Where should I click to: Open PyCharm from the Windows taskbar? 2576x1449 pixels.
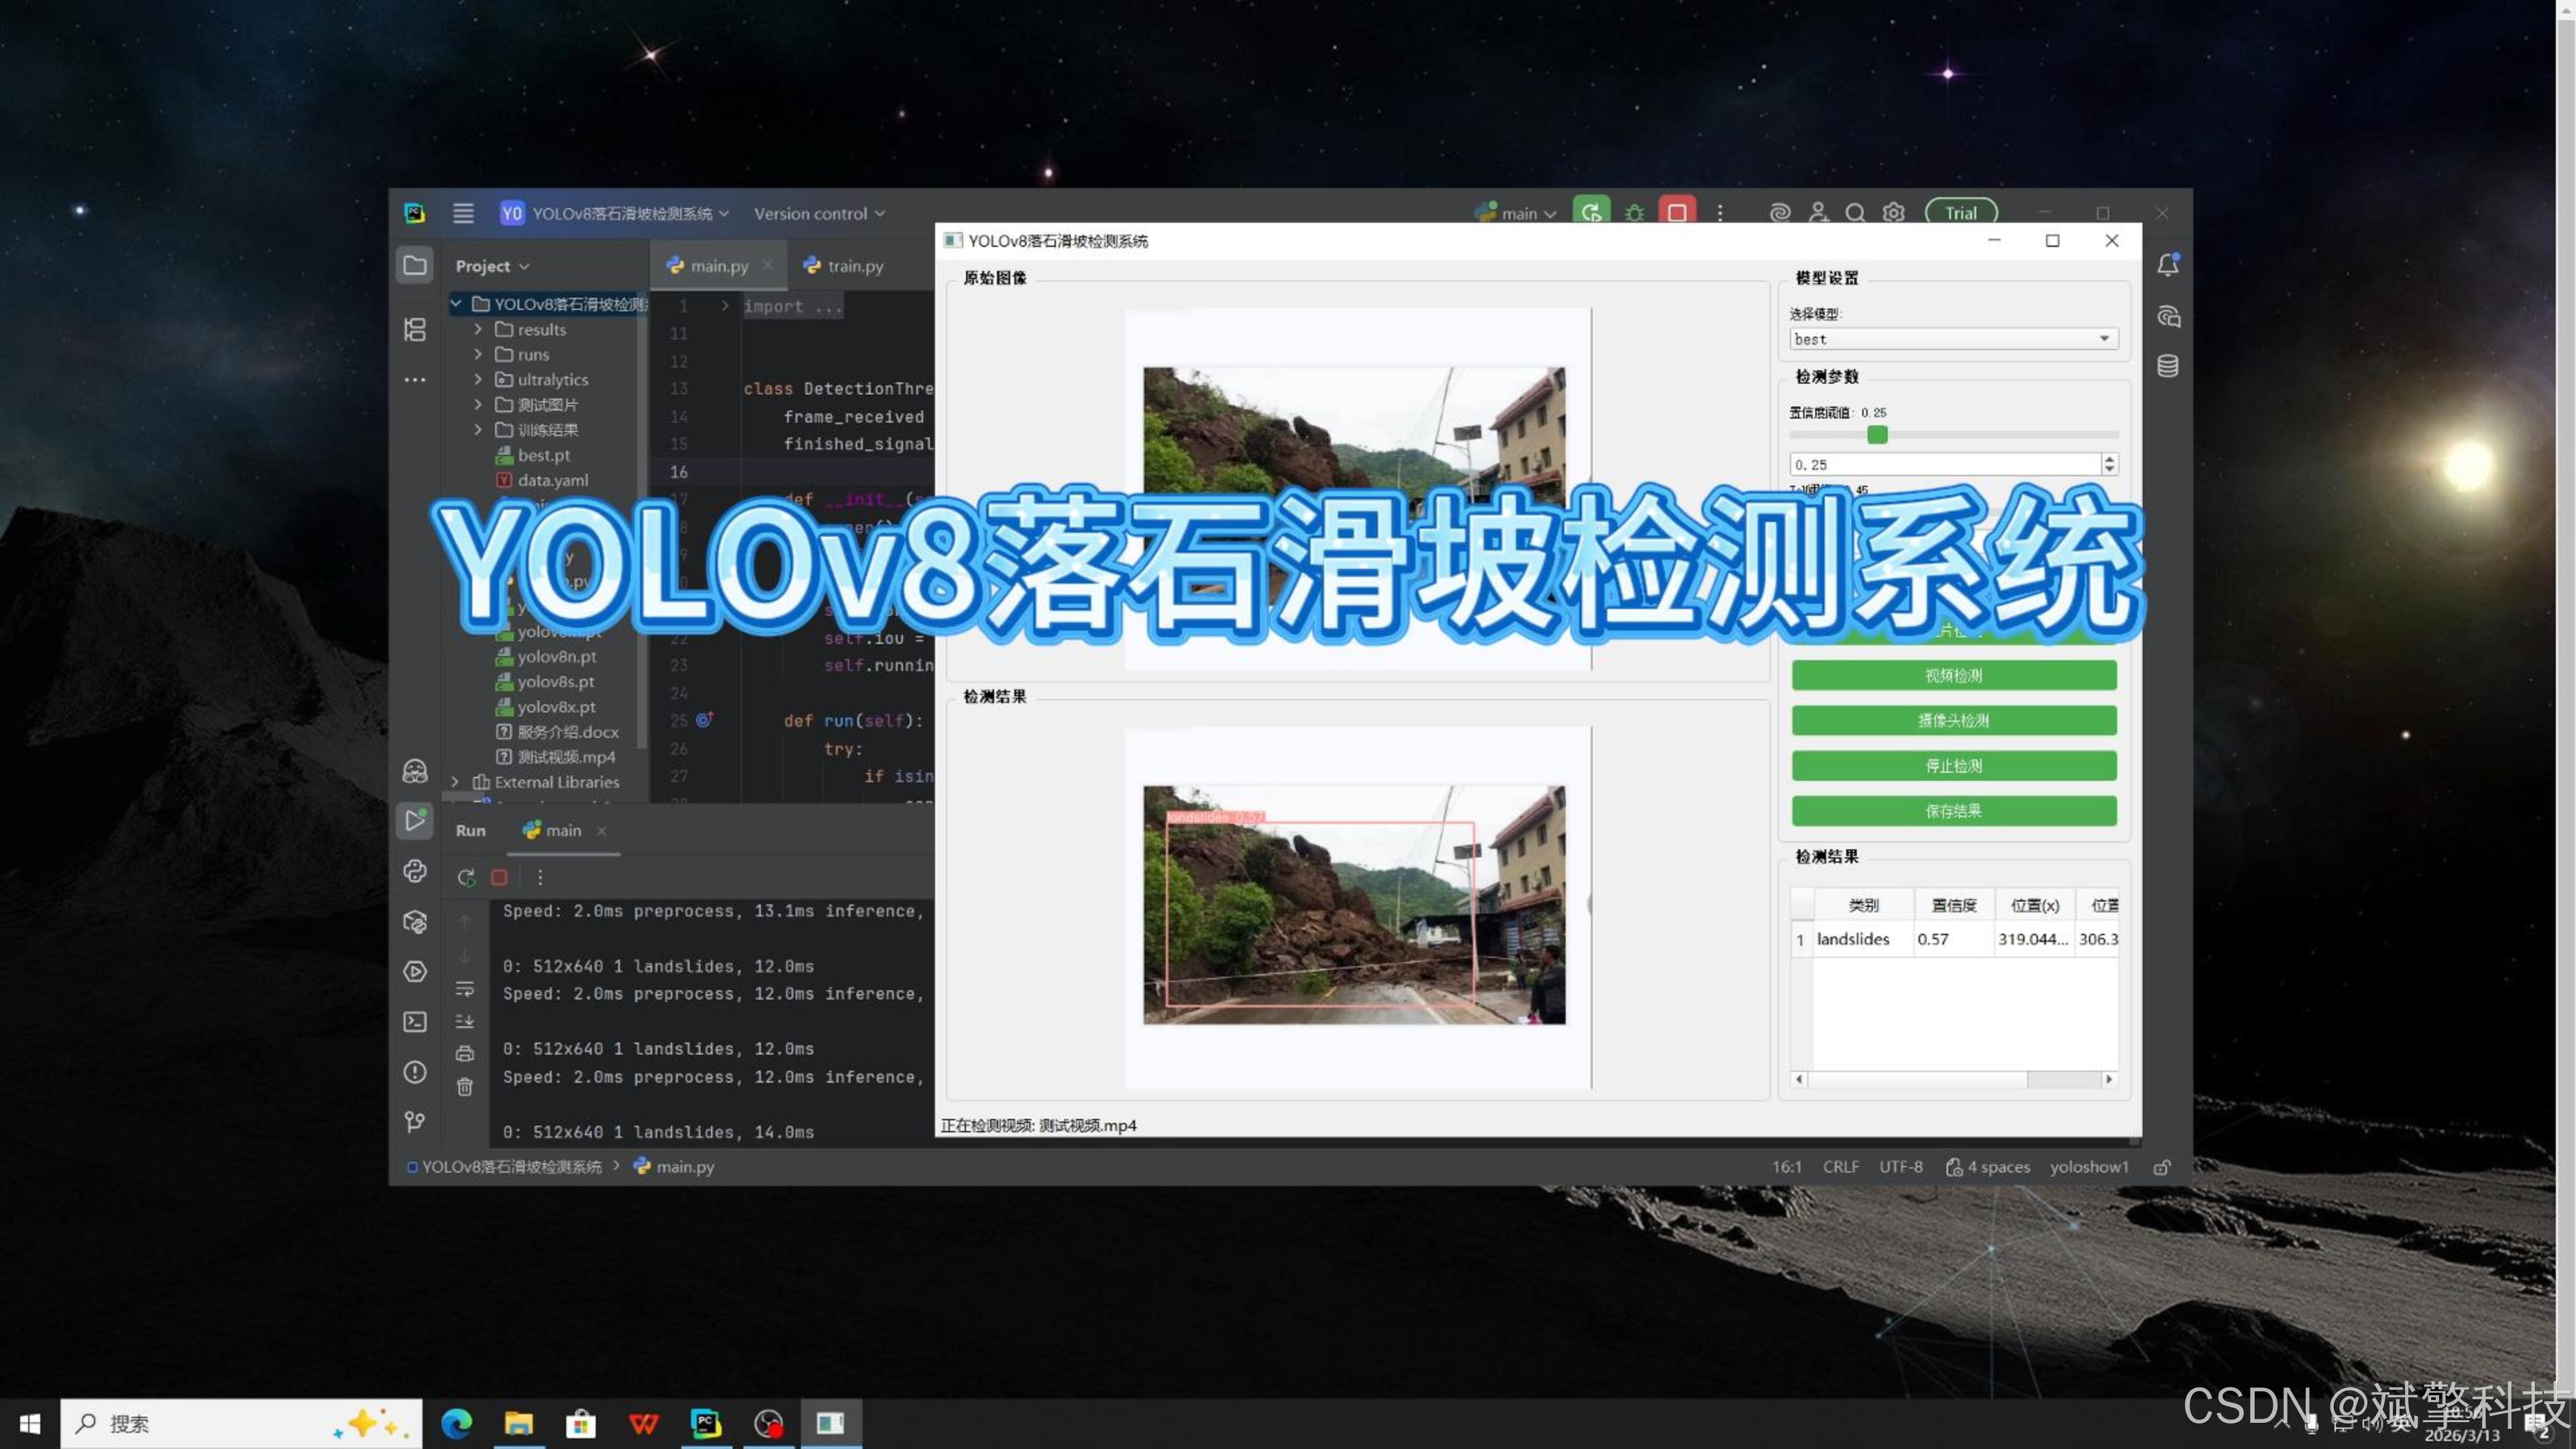click(x=706, y=1423)
